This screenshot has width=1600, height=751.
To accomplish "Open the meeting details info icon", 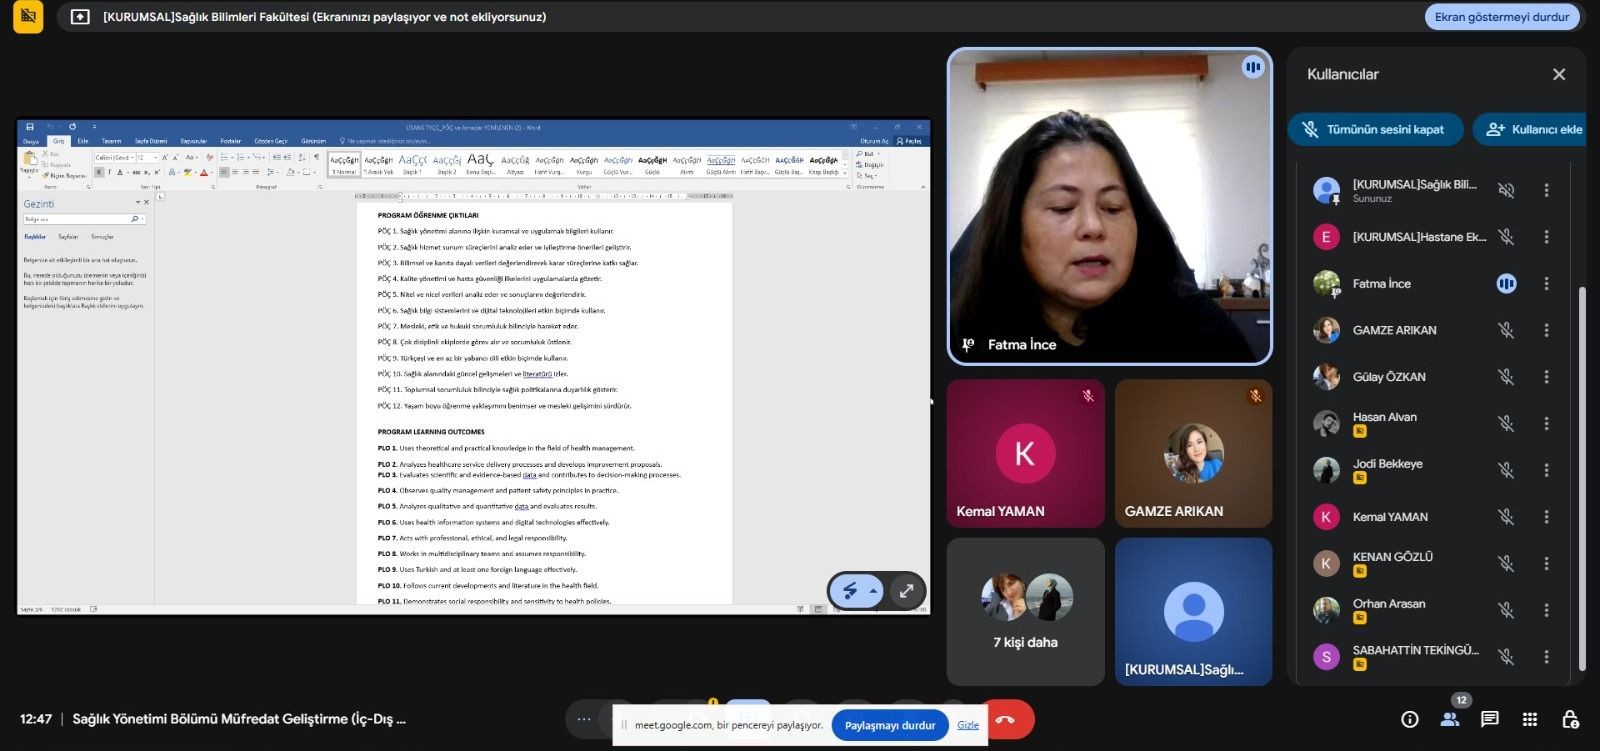I will pyautogui.click(x=1409, y=719).
